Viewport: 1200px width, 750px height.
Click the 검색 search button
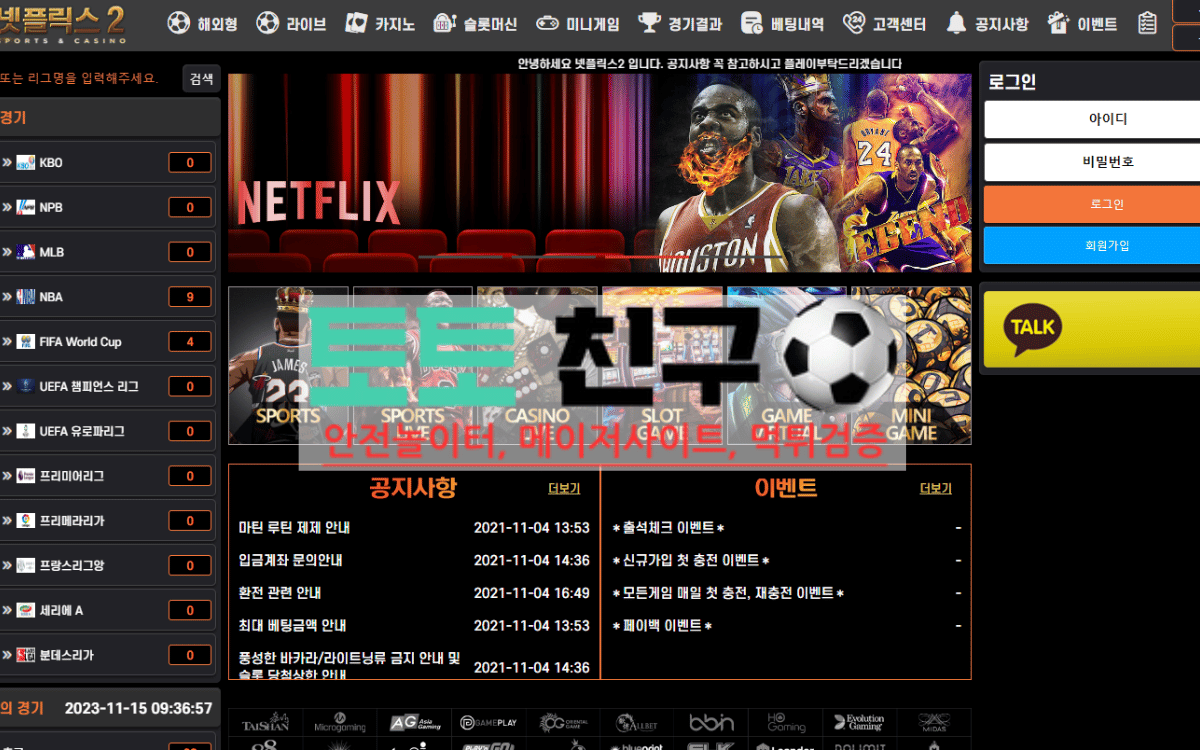(201, 78)
